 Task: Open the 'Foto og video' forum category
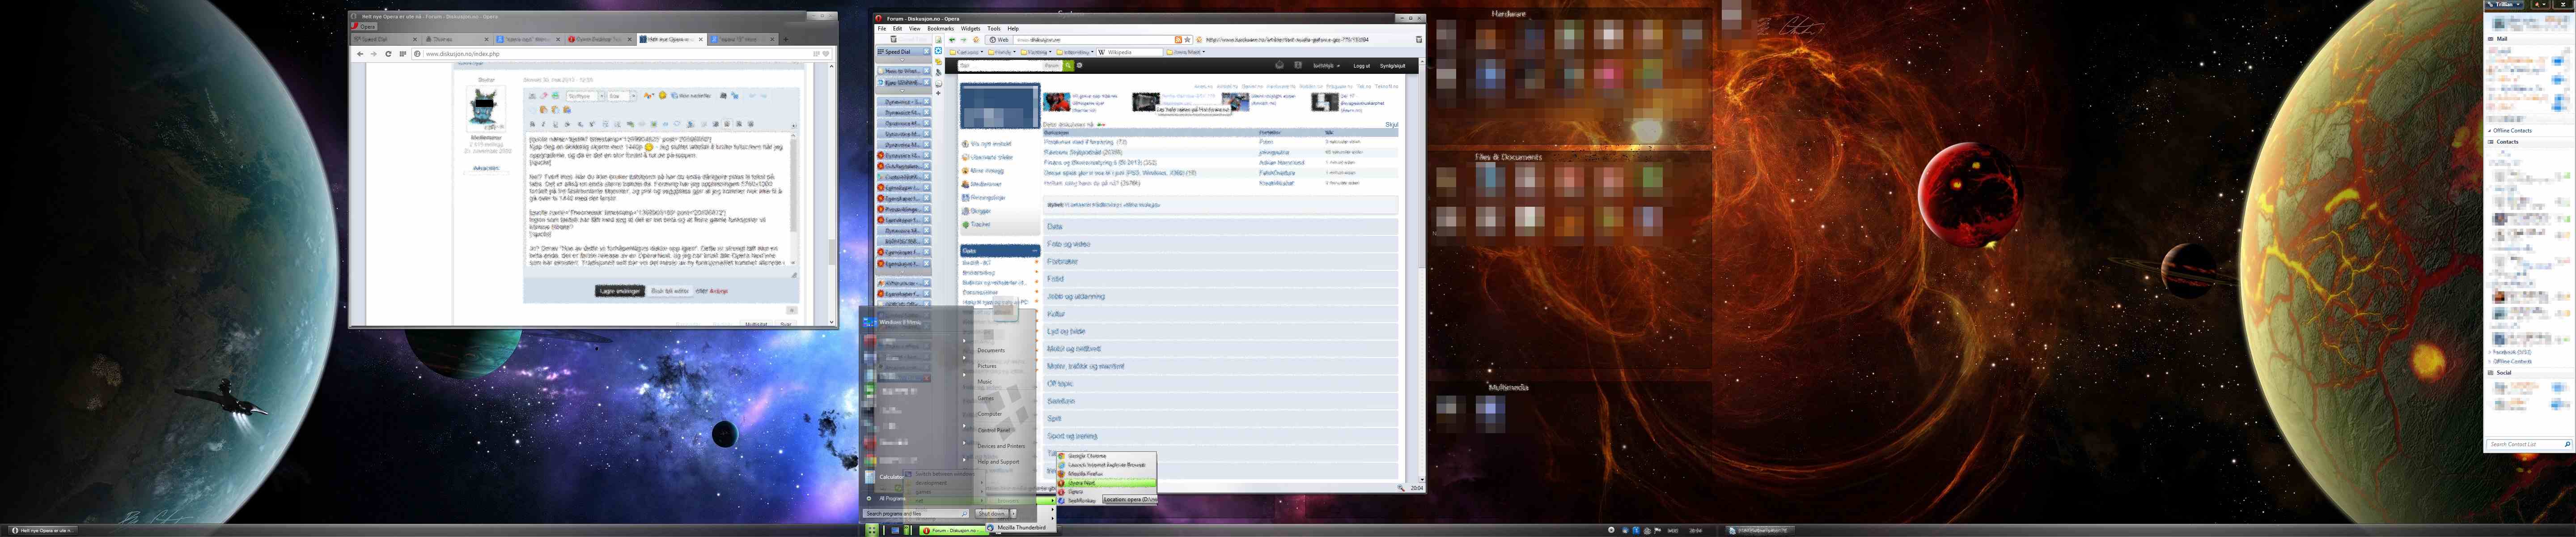coord(1068,244)
